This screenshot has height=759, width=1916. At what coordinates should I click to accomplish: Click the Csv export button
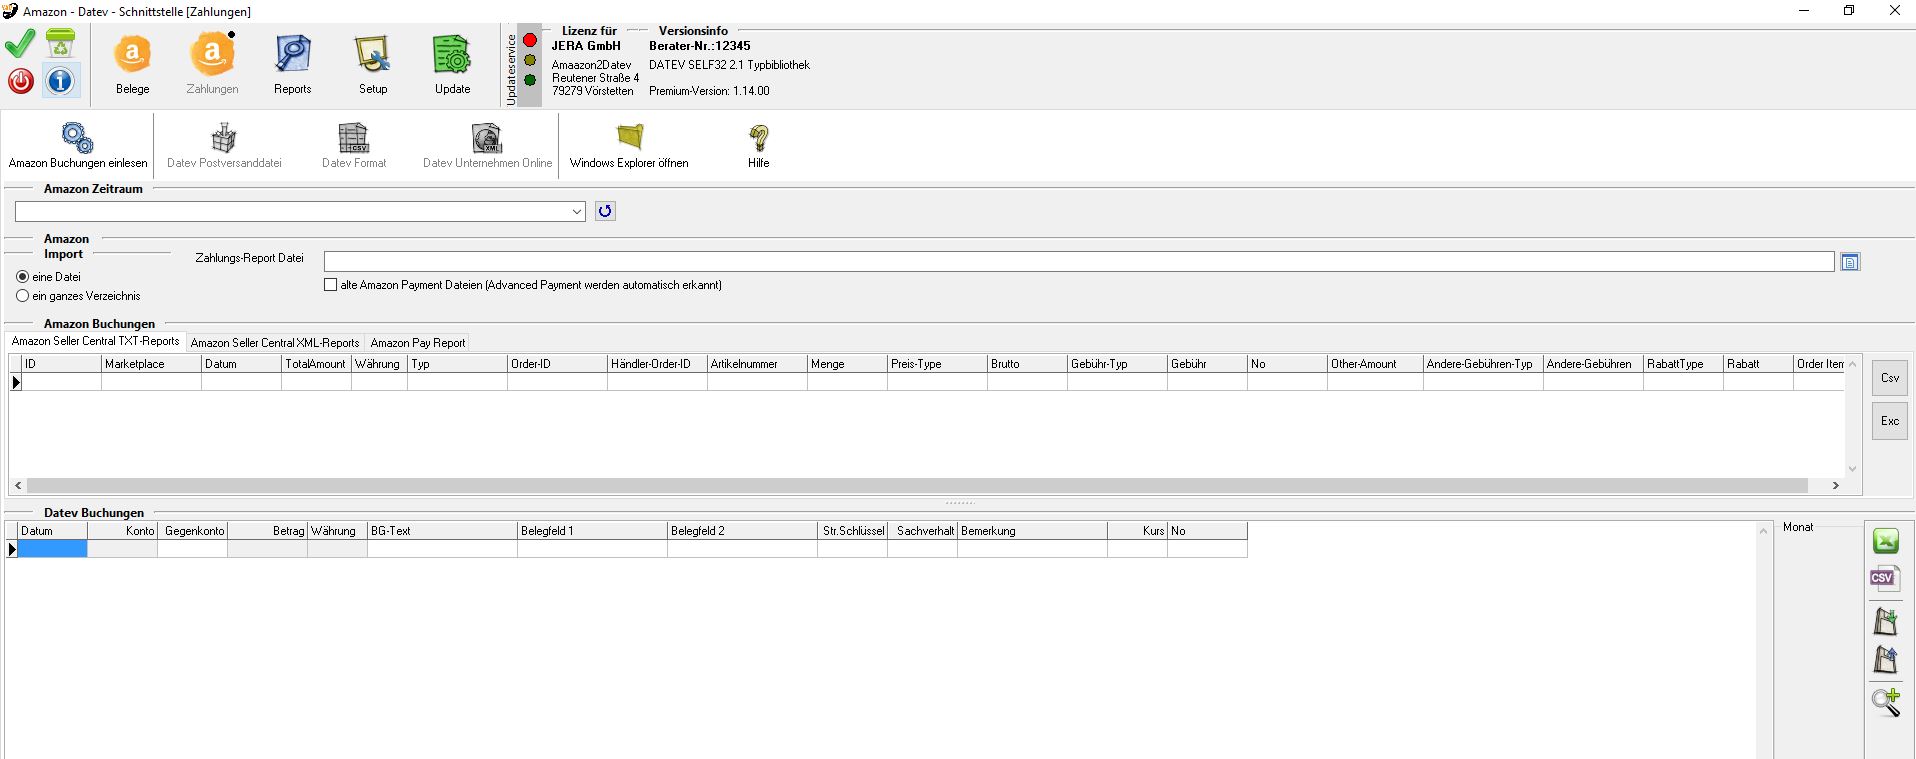pos(1890,378)
